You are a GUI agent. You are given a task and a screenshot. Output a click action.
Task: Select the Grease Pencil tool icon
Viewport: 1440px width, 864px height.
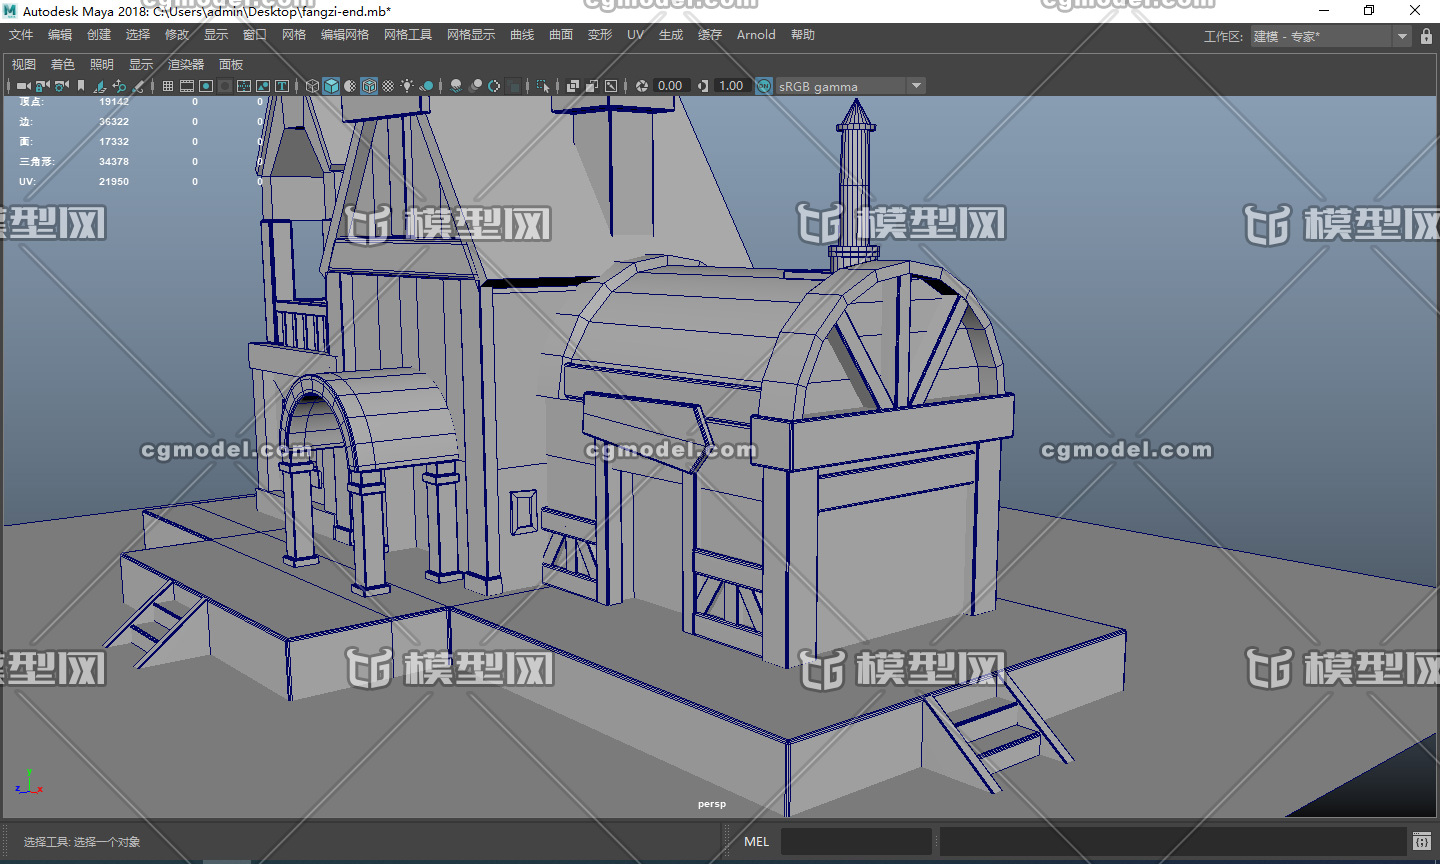pyautogui.click(x=138, y=86)
